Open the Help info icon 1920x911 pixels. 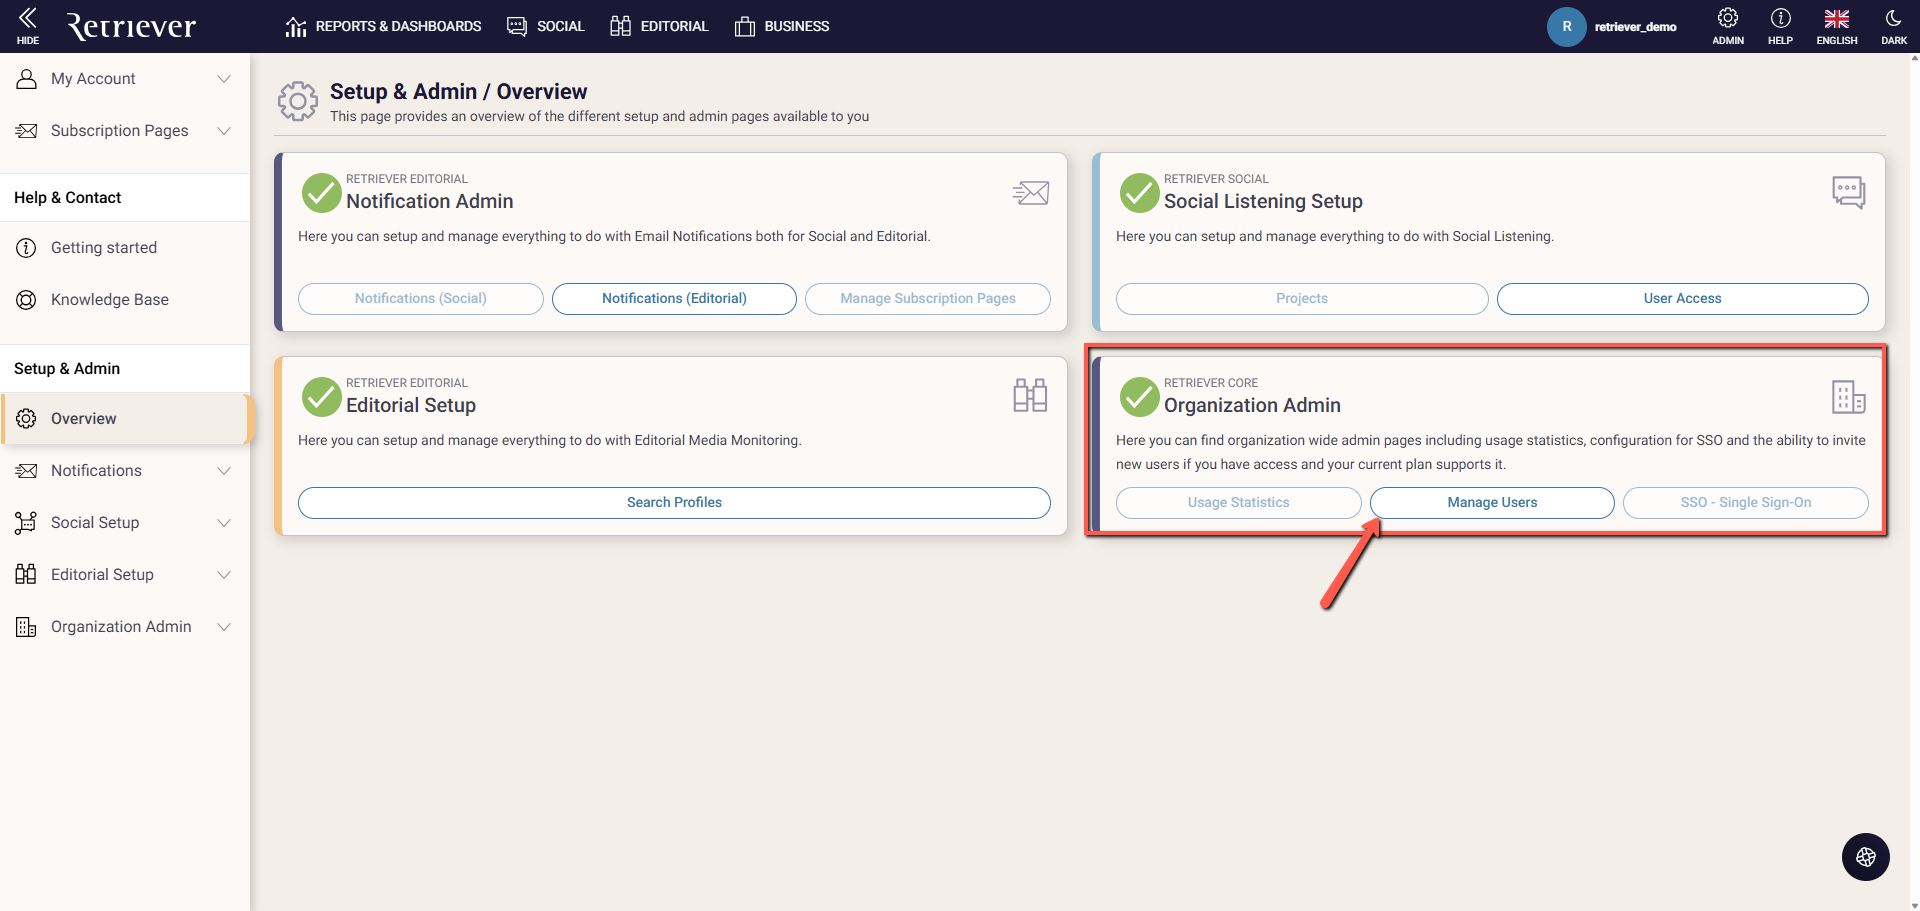pos(1780,18)
